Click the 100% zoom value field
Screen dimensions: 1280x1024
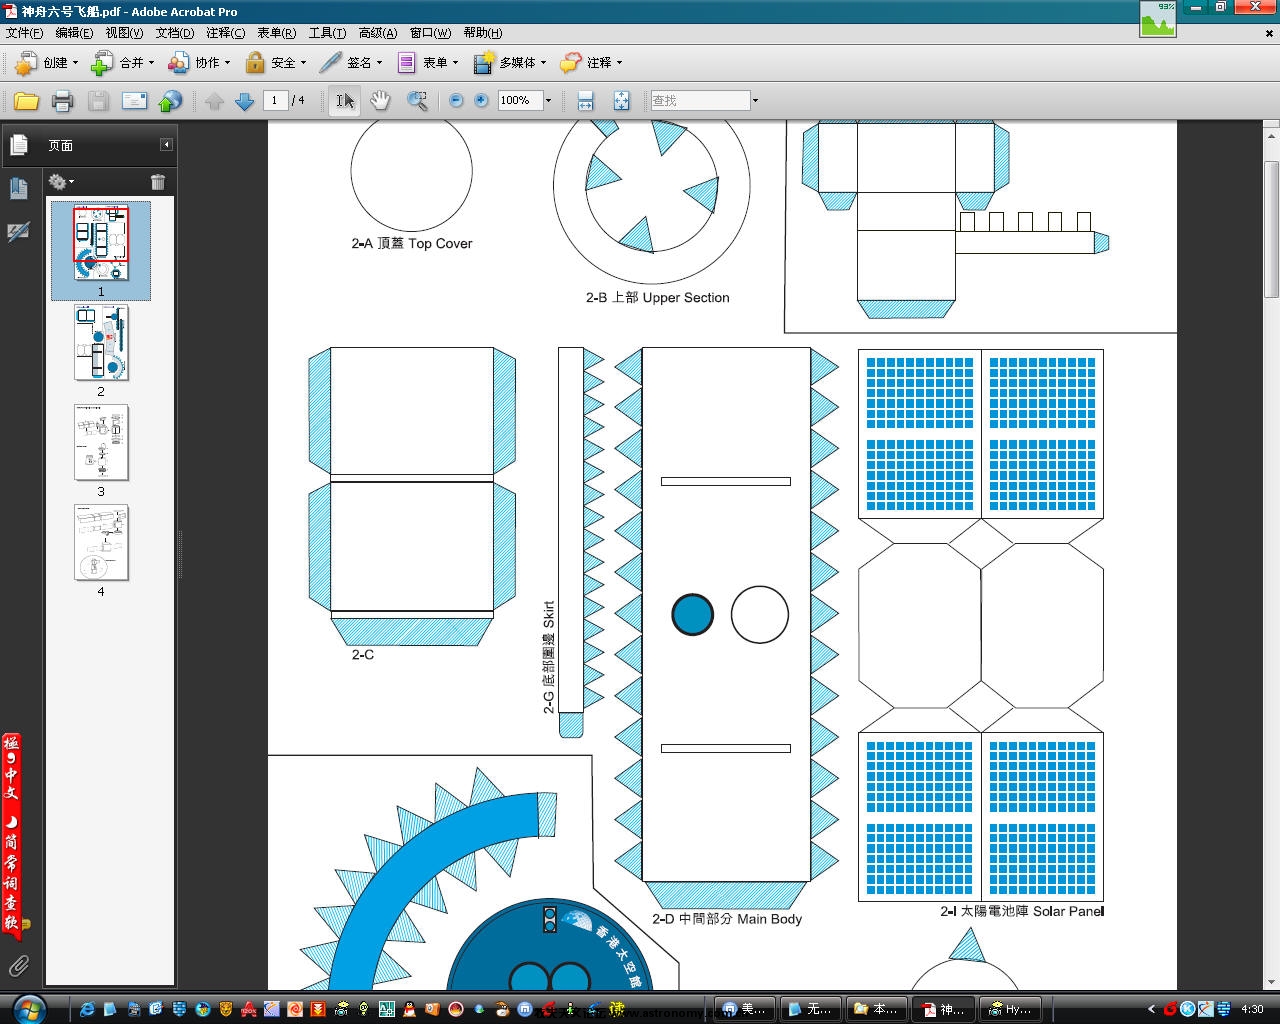point(519,100)
